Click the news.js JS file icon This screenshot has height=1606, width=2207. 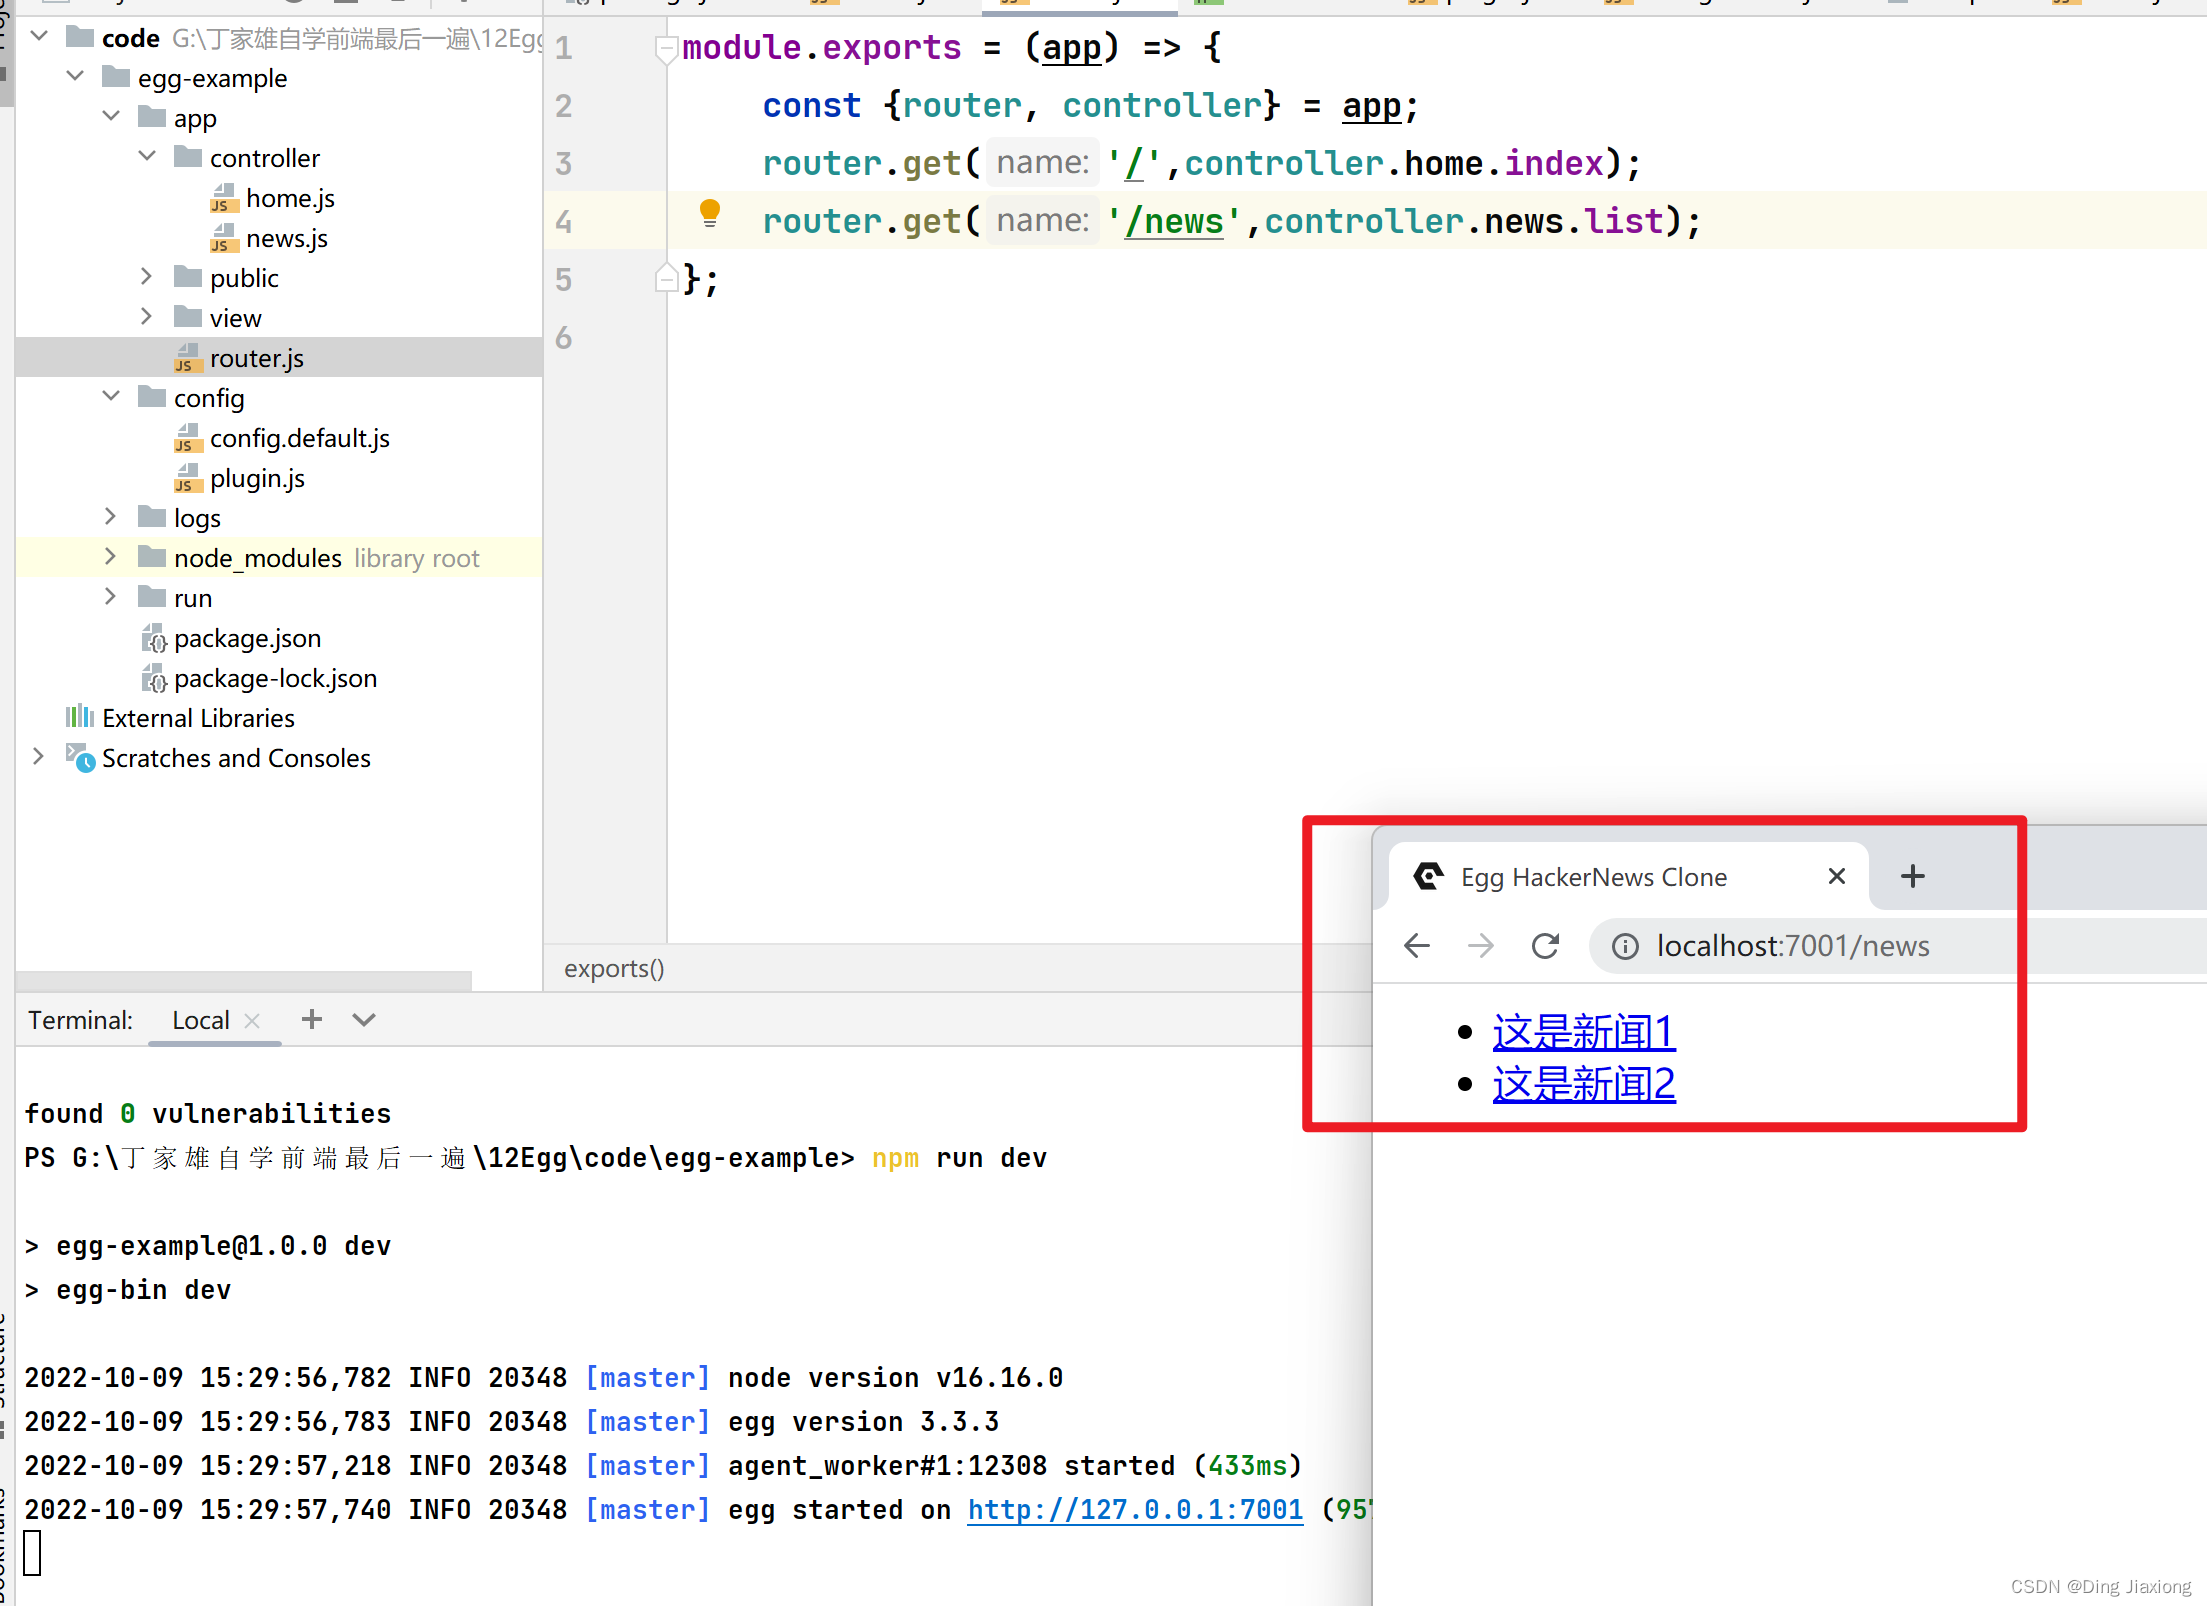coord(224,238)
